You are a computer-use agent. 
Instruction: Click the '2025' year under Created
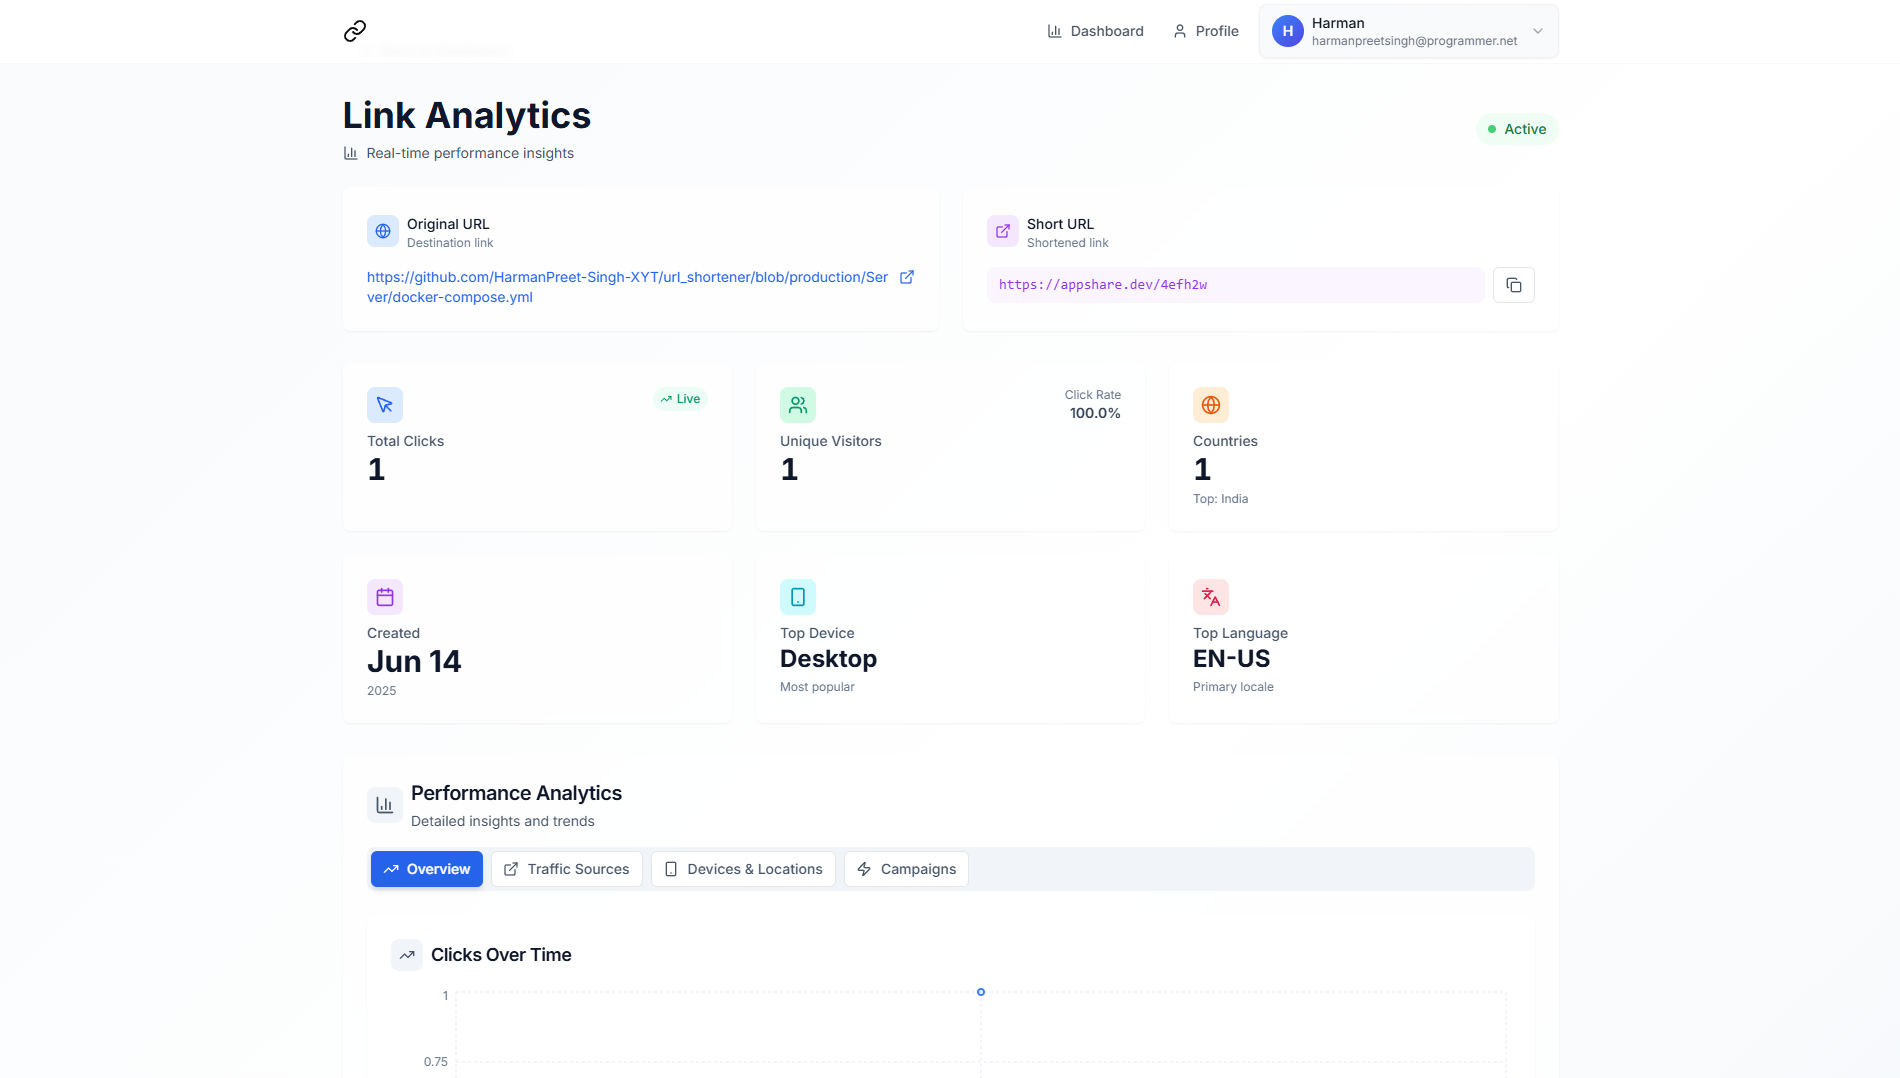point(381,691)
